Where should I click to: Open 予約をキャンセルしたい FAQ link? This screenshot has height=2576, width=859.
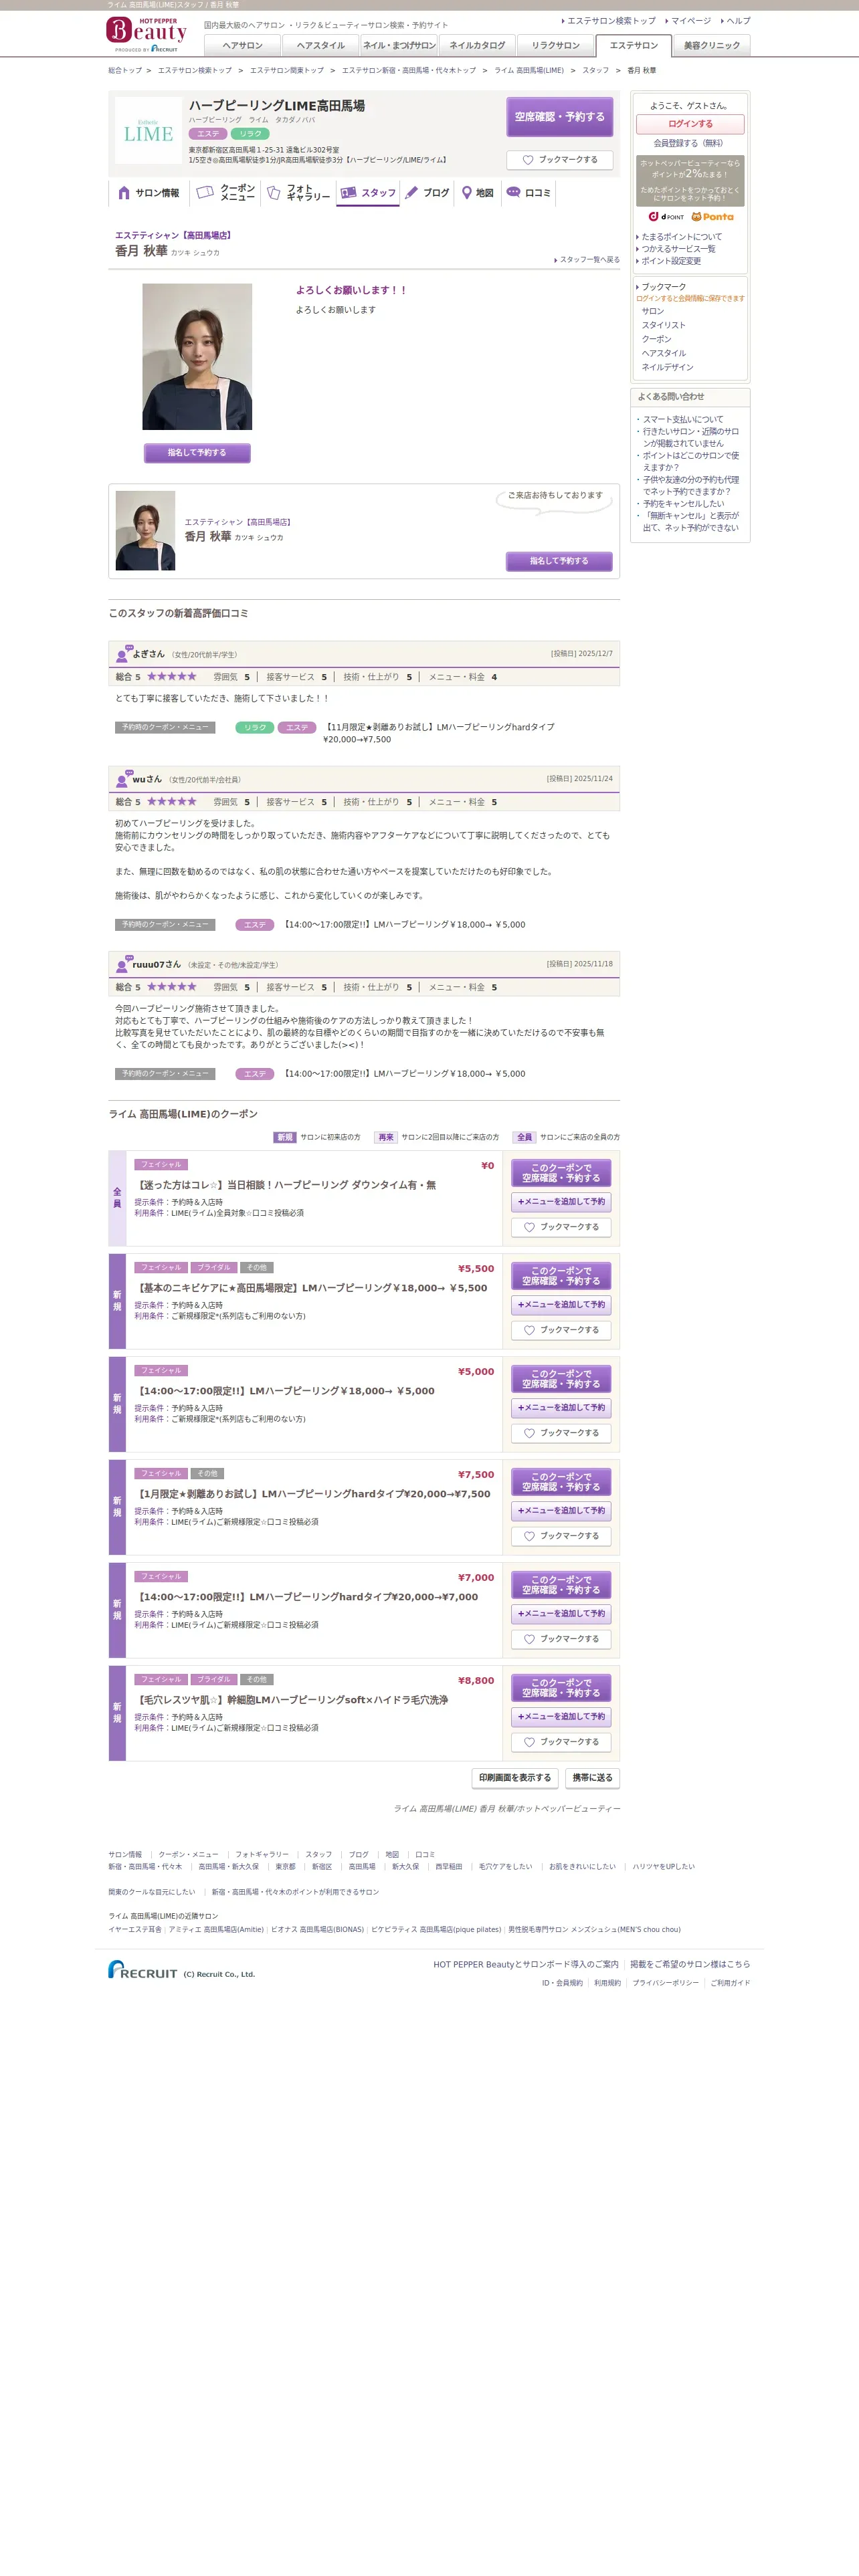pos(683,504)
